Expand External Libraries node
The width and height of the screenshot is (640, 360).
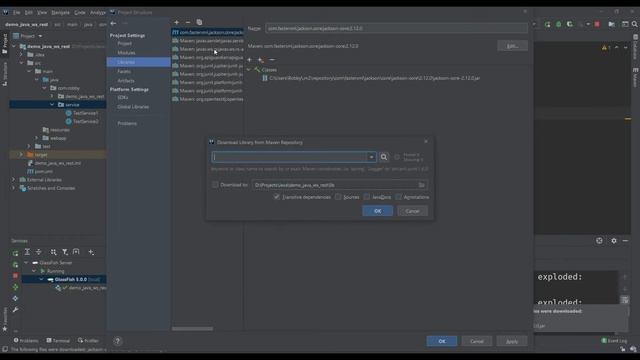click(13, 180)
